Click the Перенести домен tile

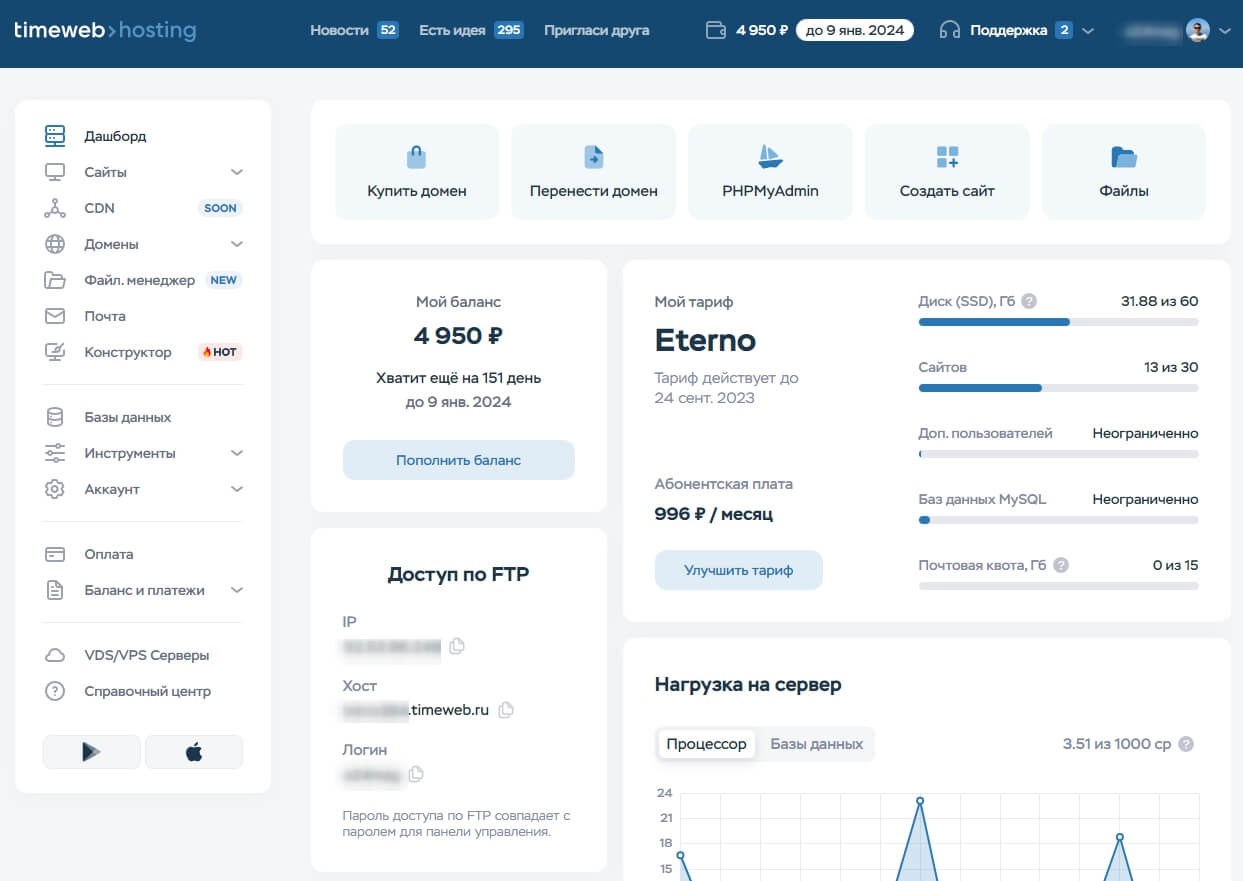pyautogui.click(x=594, y=172)
